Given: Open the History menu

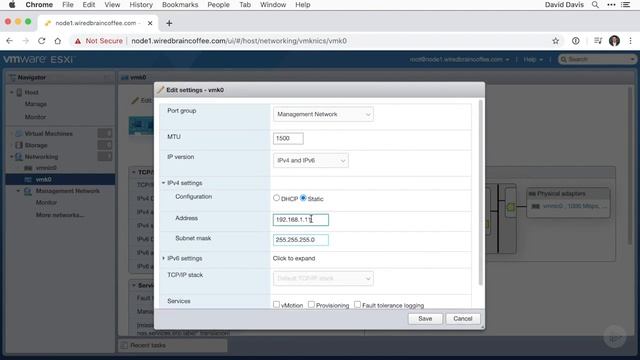Looking at the screenshot, I should [141, 4].
